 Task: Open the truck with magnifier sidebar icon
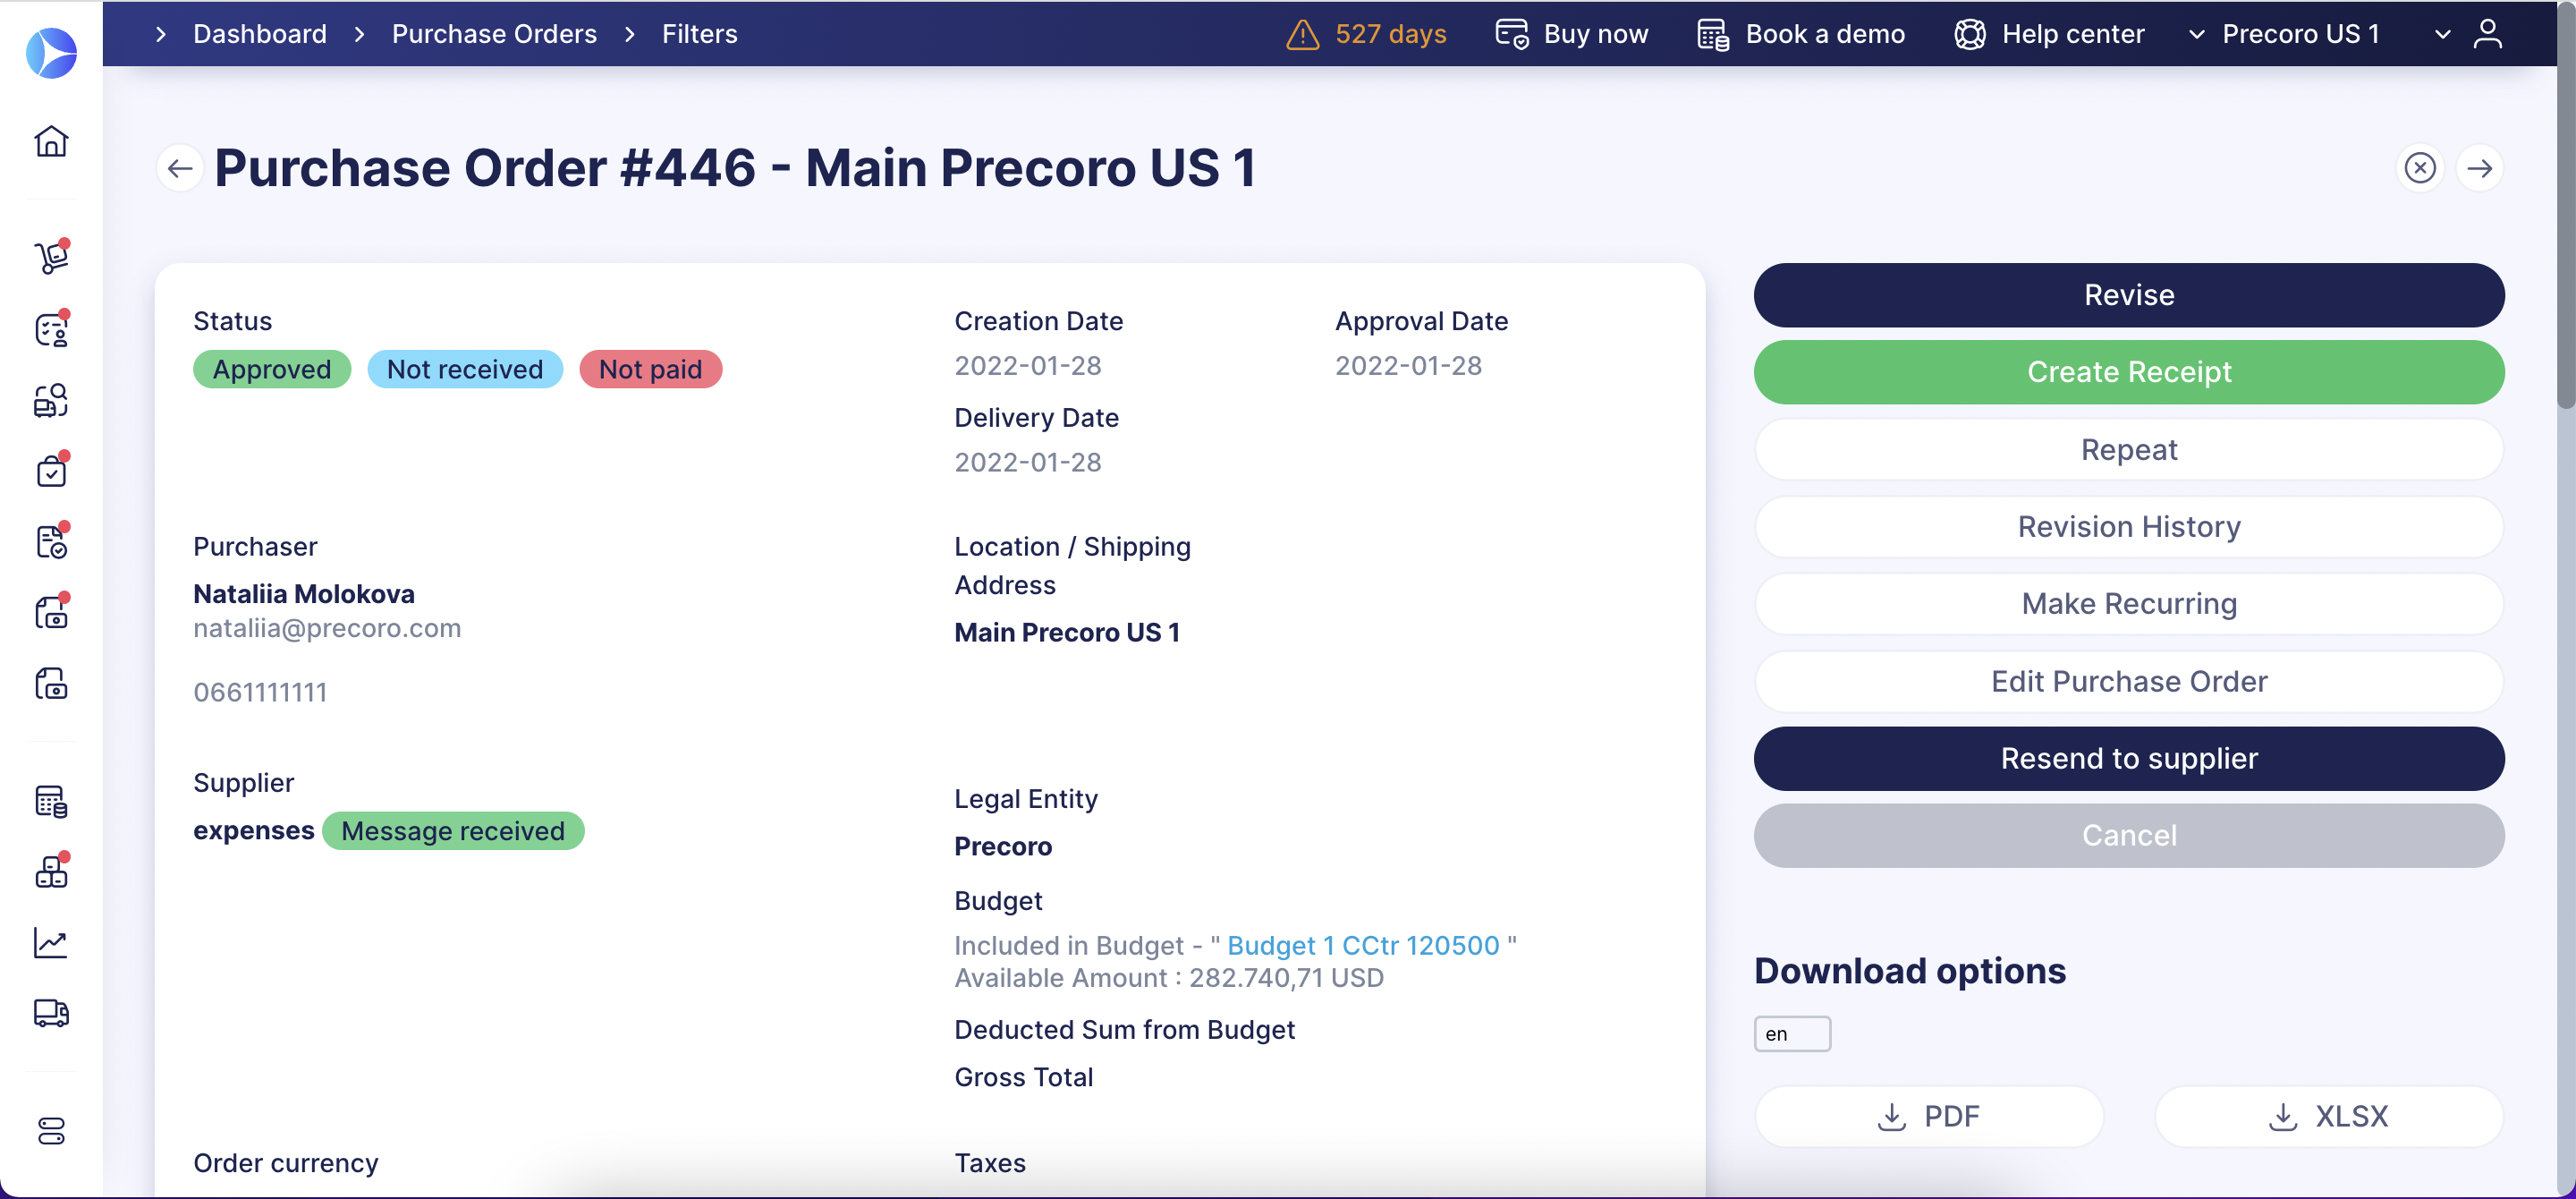click(51, 401)
